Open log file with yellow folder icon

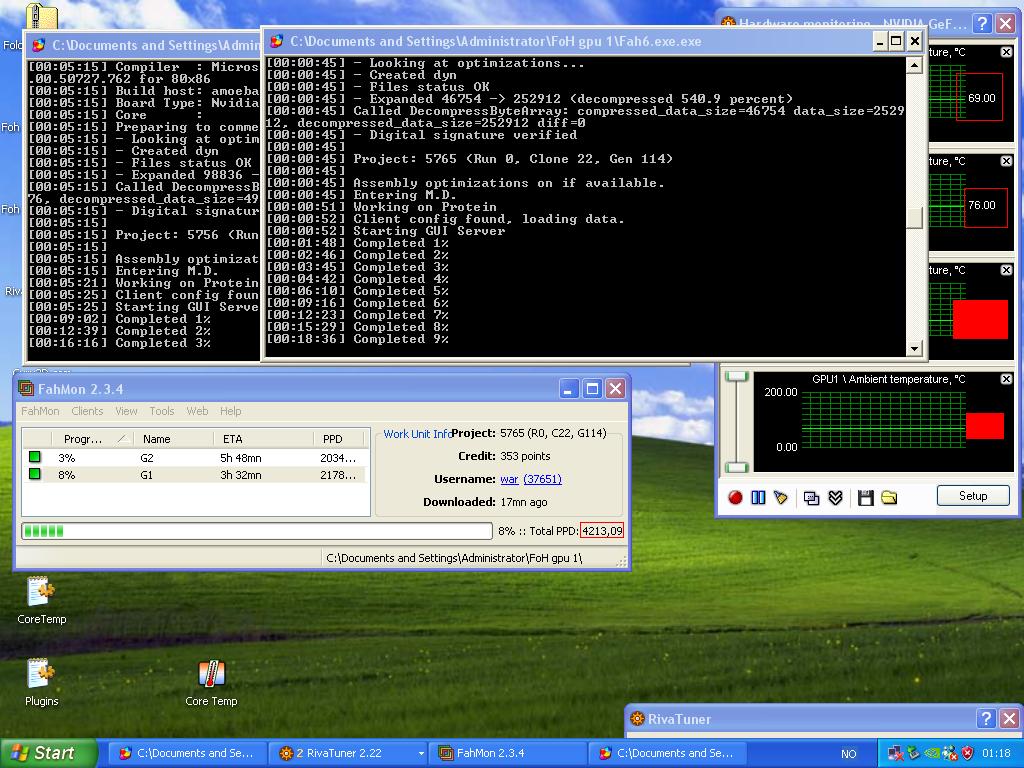click(889, 498)
